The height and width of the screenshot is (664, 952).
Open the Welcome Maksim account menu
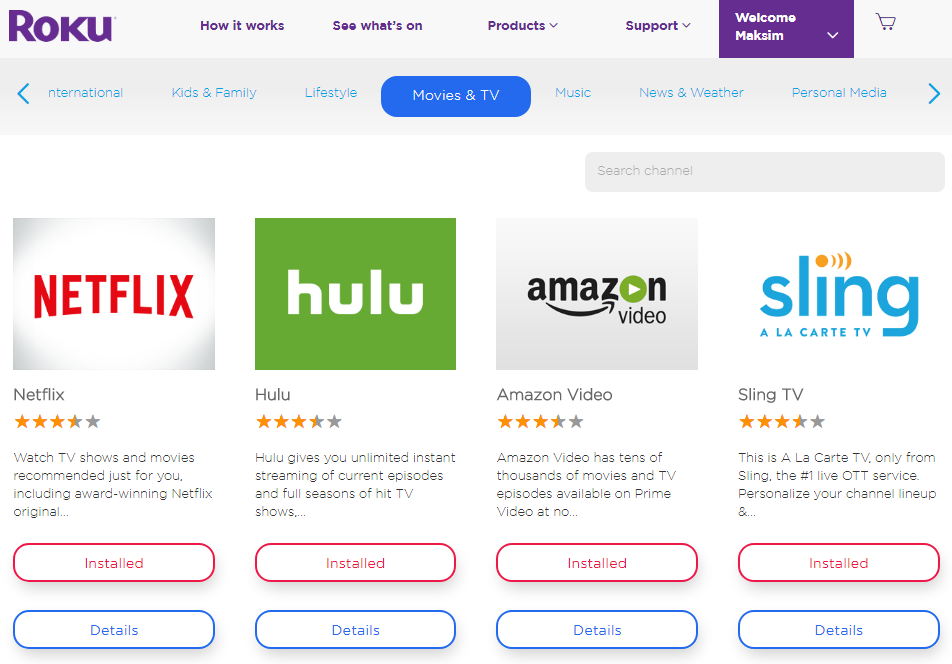point(786,28)
